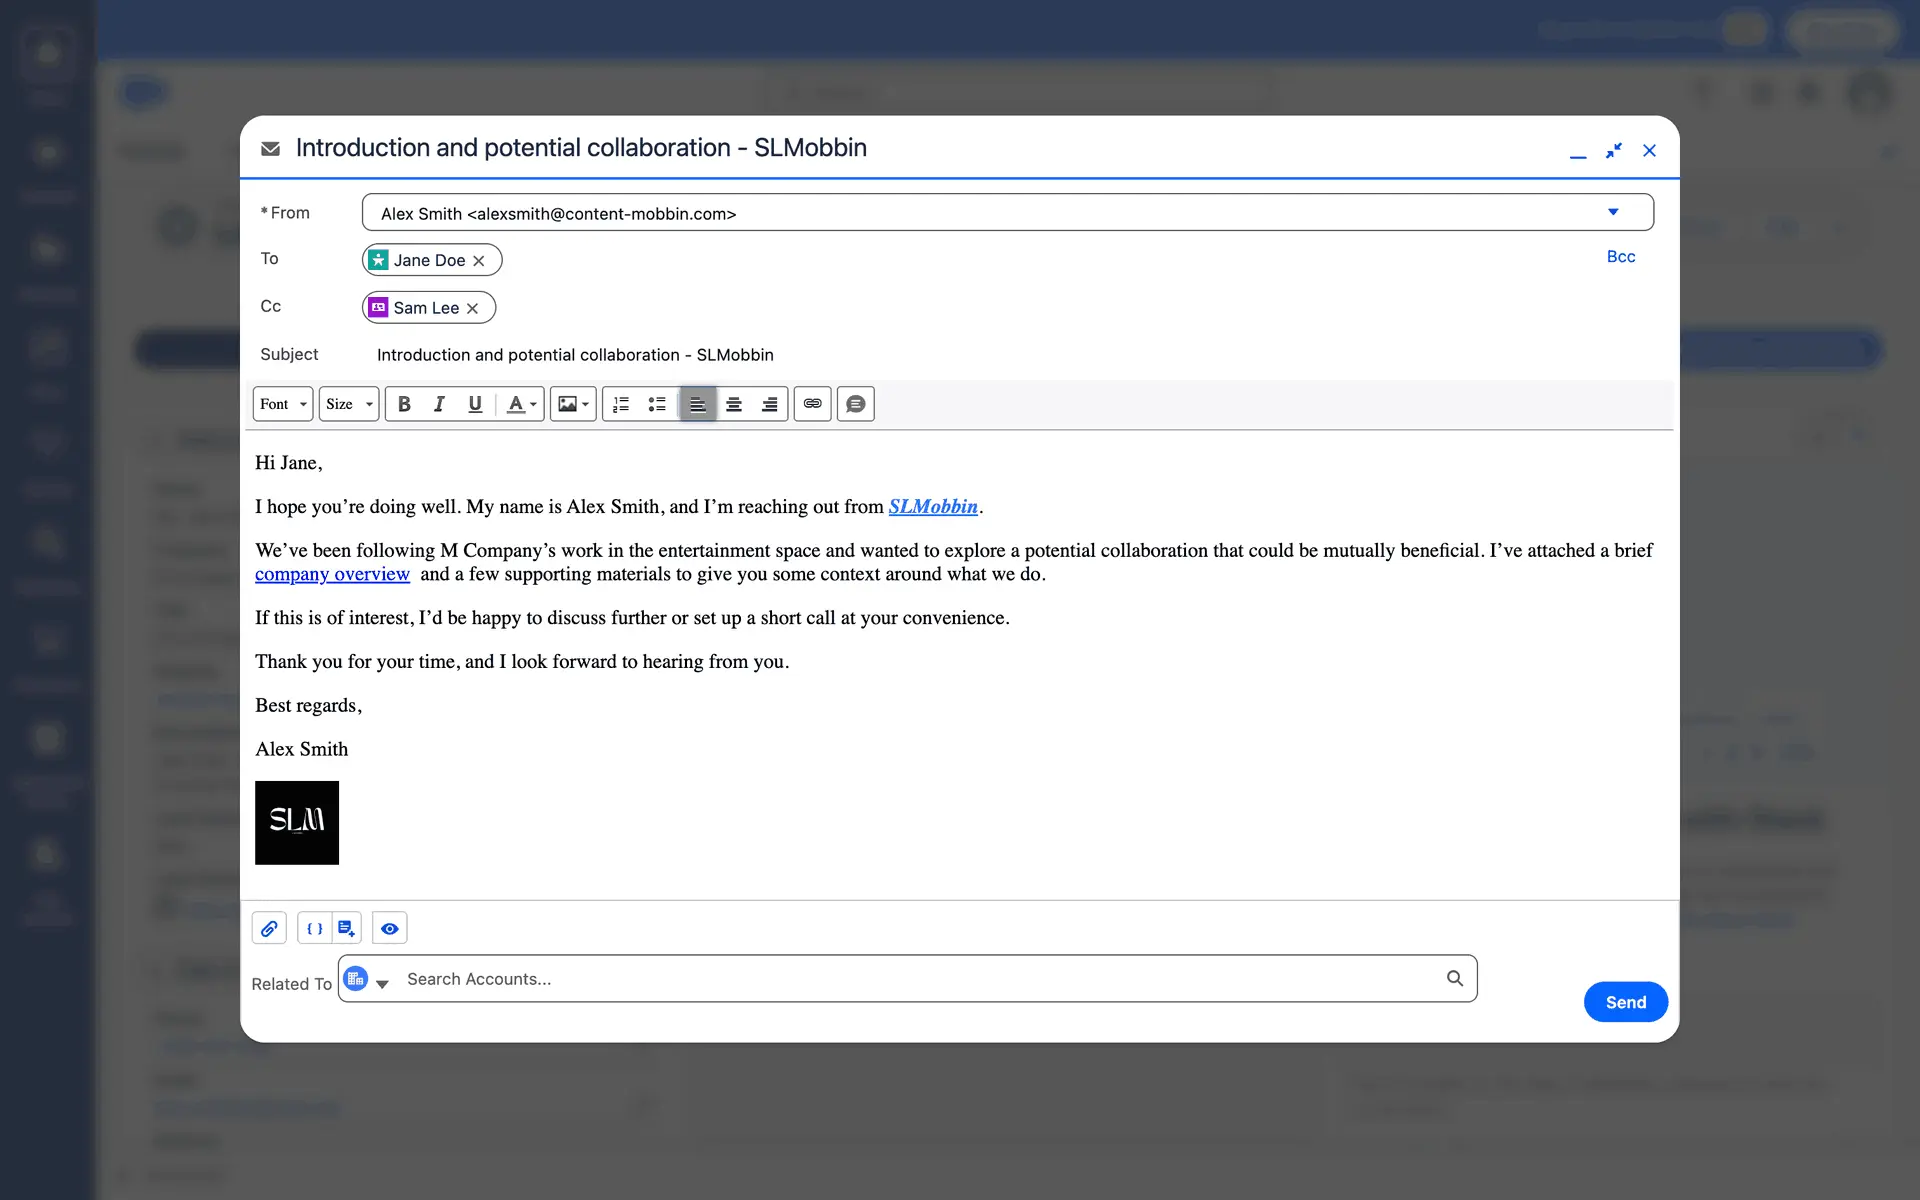The height and width of the screenshot is (1200, 1920).
Task: Toggle the email preview eye icon
Action: tap(390, 928)
